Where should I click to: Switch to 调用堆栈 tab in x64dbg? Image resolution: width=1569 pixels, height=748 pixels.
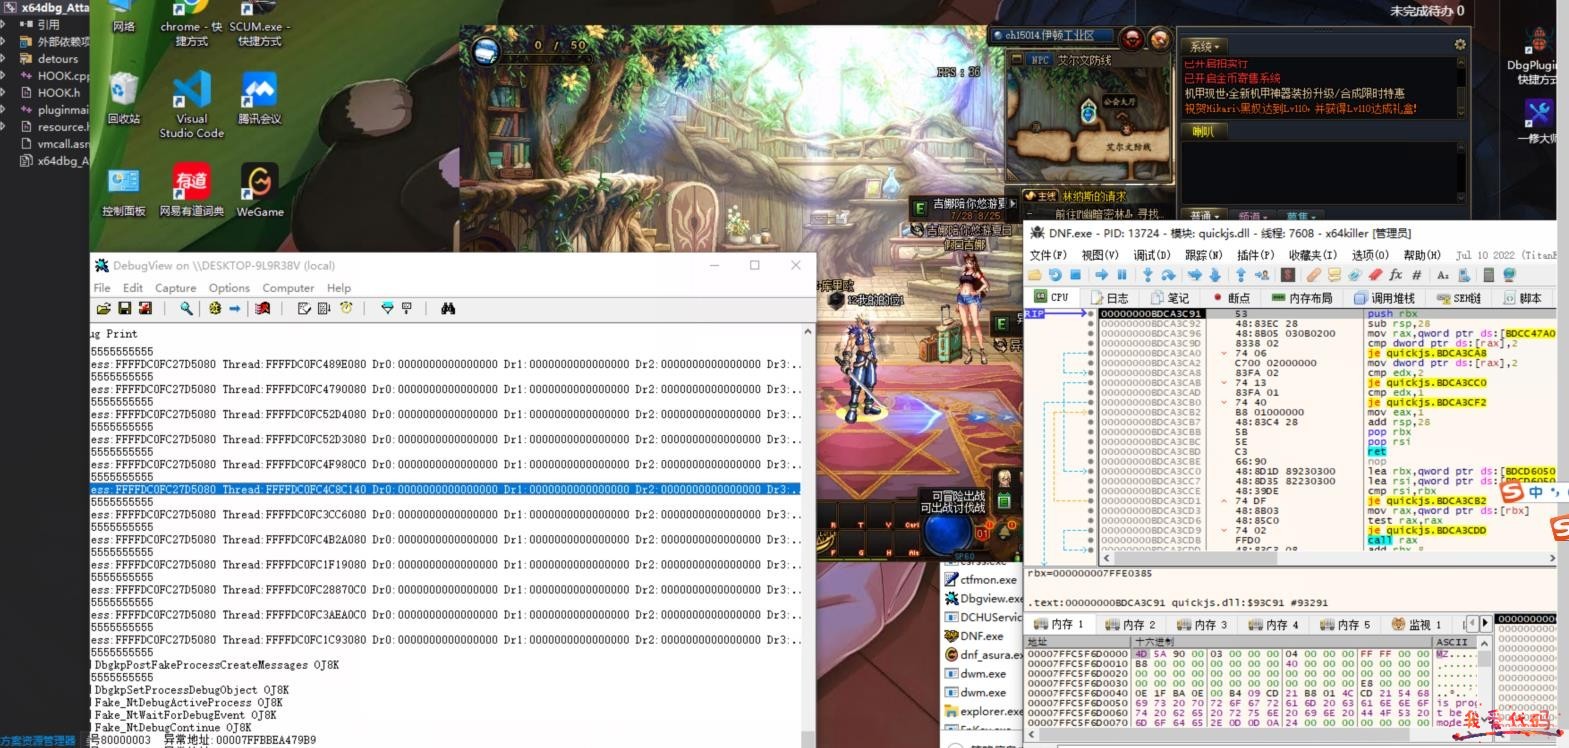(x=1384, y=298)
